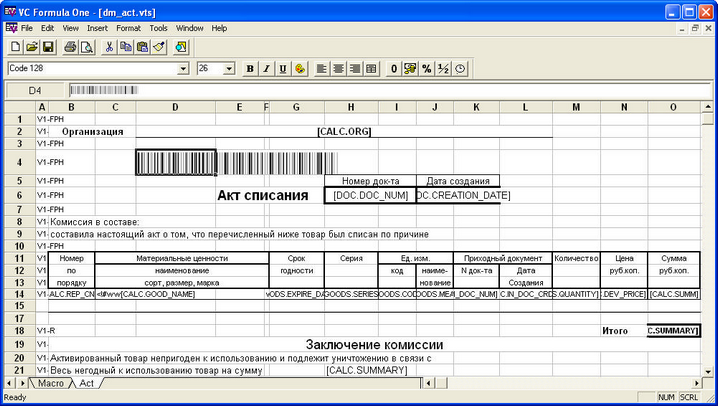Select the barcode cell D4
Viewport: 718px width, 406px height.
(175, 162)
